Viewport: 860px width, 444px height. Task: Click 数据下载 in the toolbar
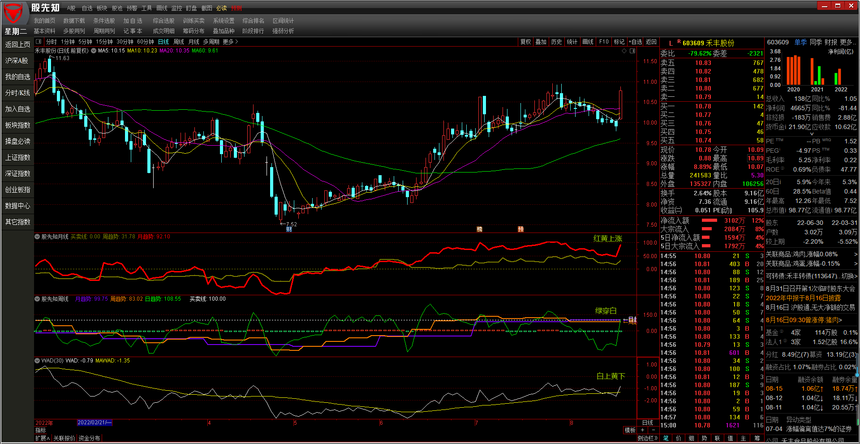pyautogui.click(x=74, y=20)
